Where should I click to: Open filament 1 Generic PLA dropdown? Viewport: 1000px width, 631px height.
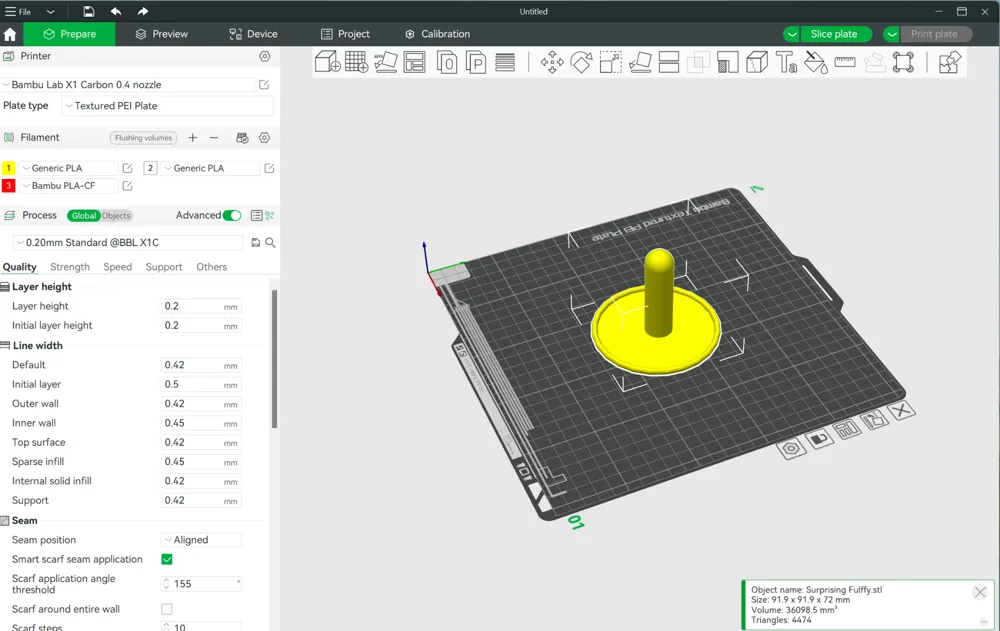[x=69, y=168]
